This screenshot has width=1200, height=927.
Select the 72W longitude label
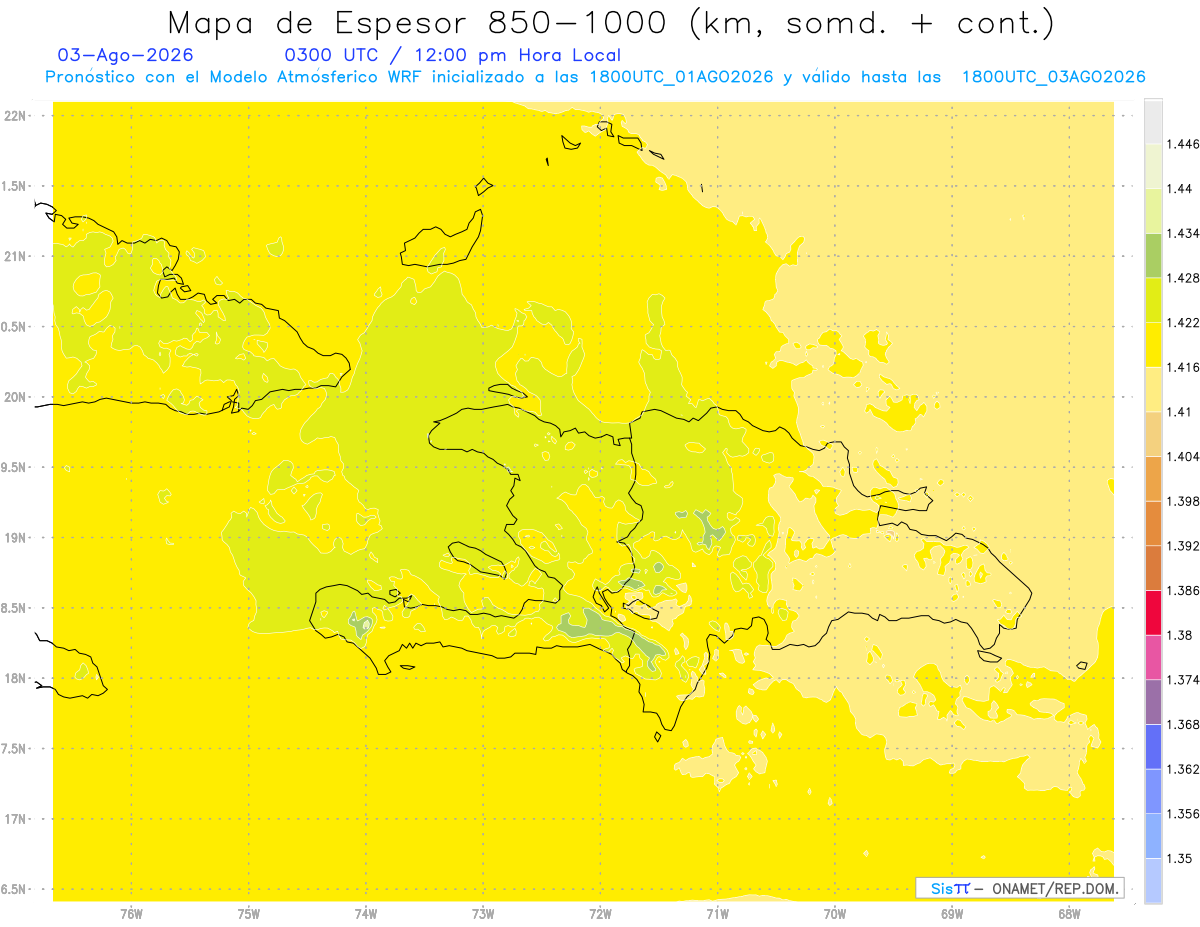[x=600, y=914]
